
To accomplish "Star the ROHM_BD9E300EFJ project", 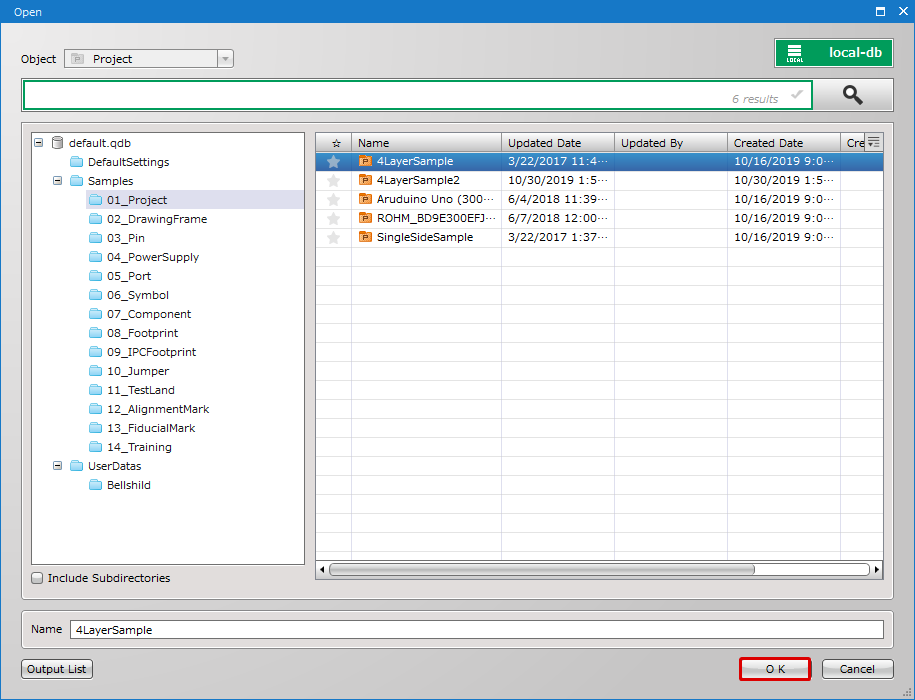I will coord(333,218).
